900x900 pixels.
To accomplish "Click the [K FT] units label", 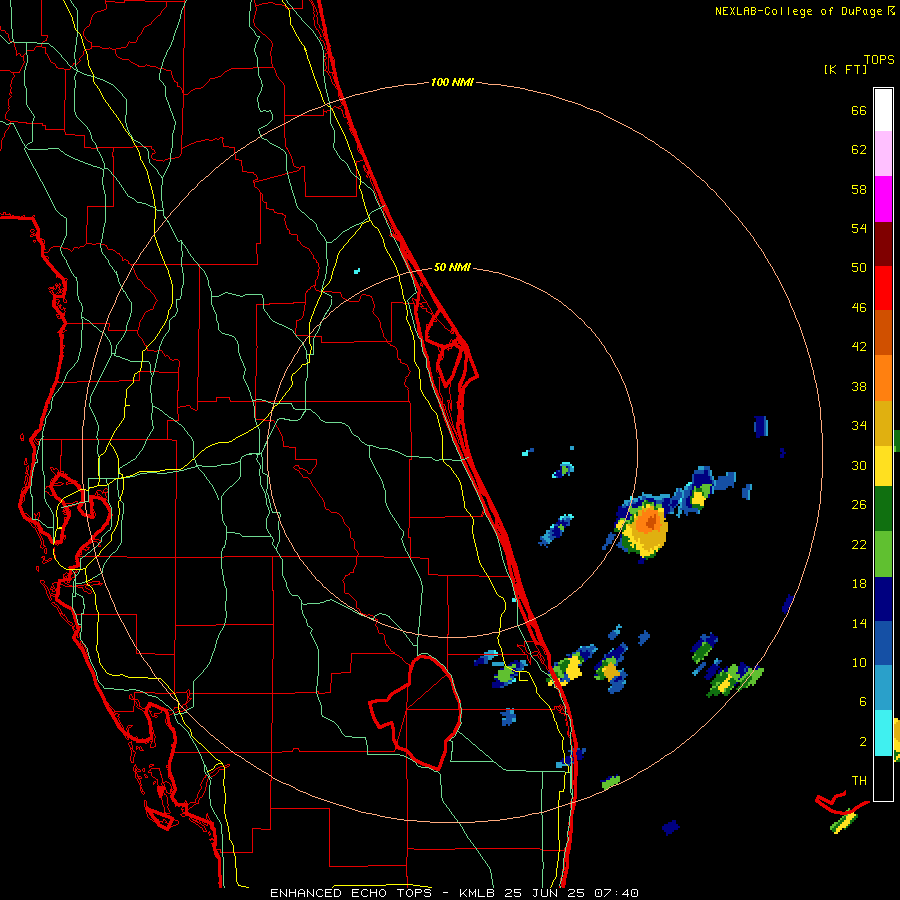I will tap(845, 69).
